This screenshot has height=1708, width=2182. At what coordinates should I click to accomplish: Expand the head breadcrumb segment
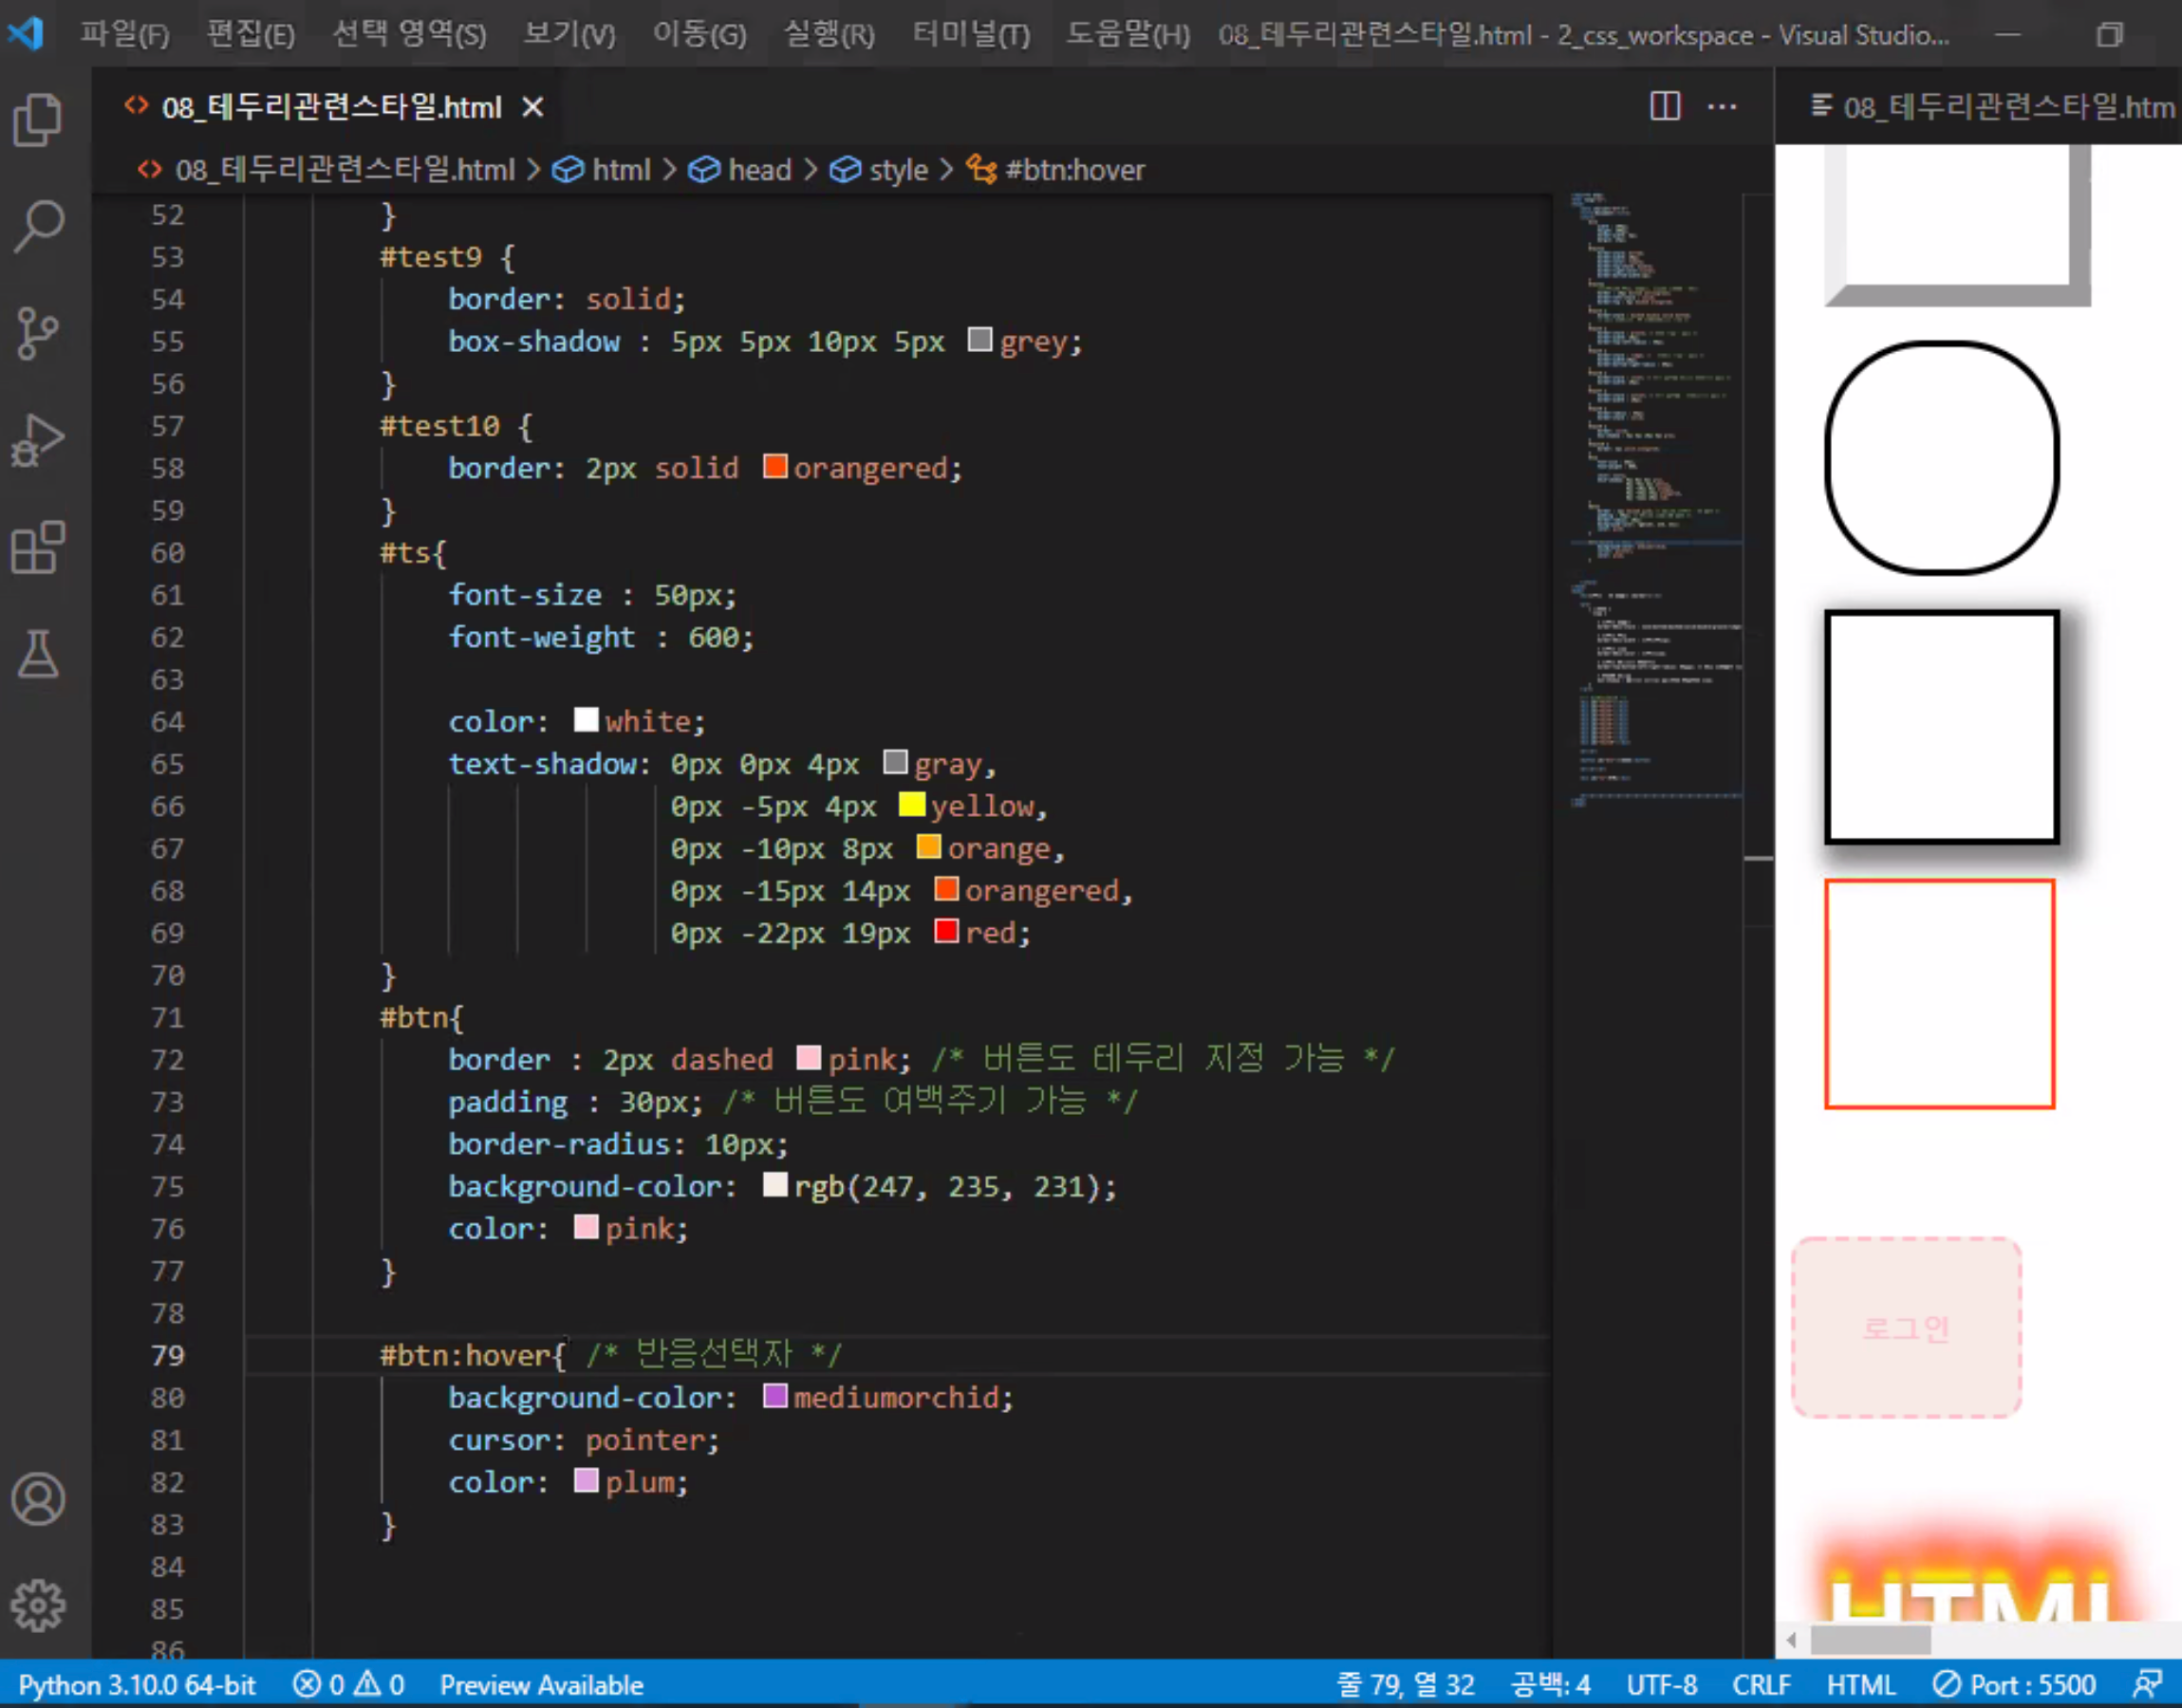tap(759, 170)
